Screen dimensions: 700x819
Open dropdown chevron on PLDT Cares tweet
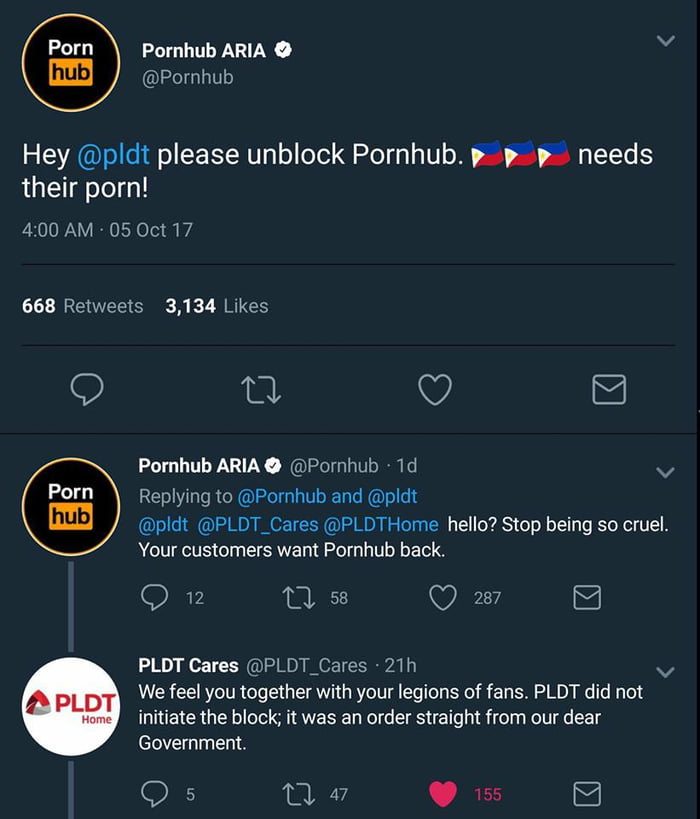click(665, 671)
